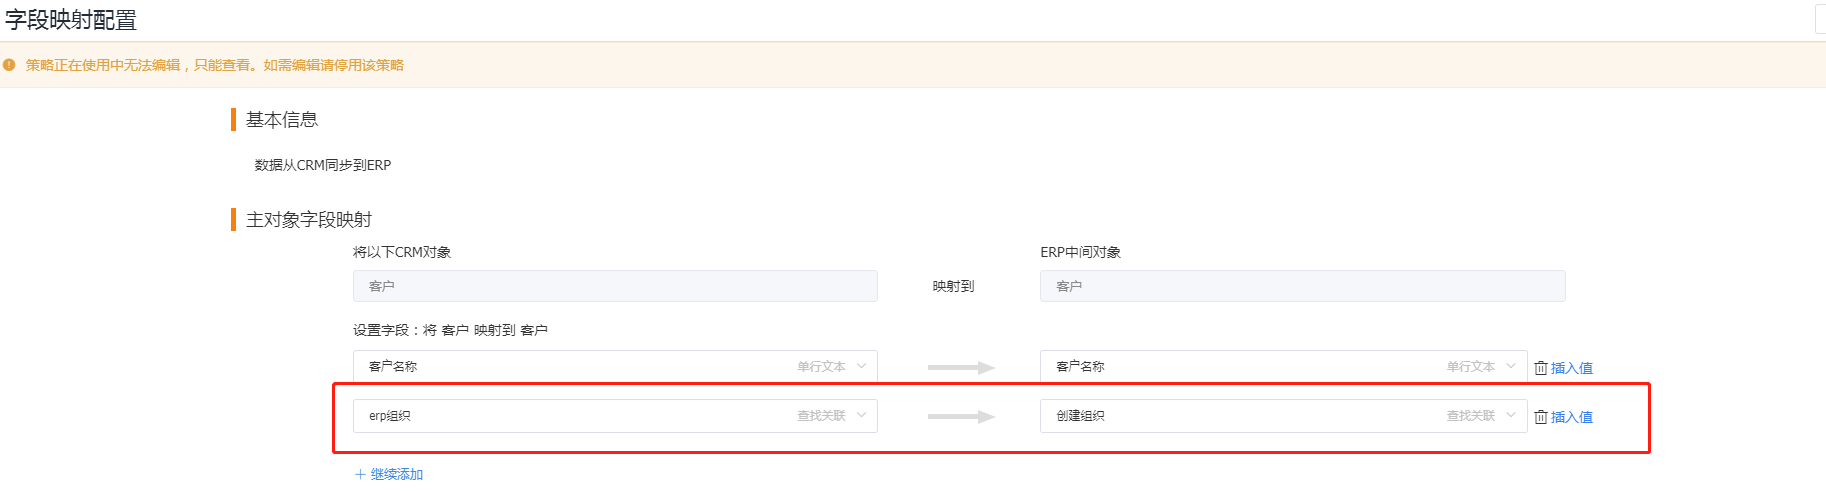Delete the 客户名称 mapping row via trash icon
1826x491 pixels.
[x=1541, y=368]
